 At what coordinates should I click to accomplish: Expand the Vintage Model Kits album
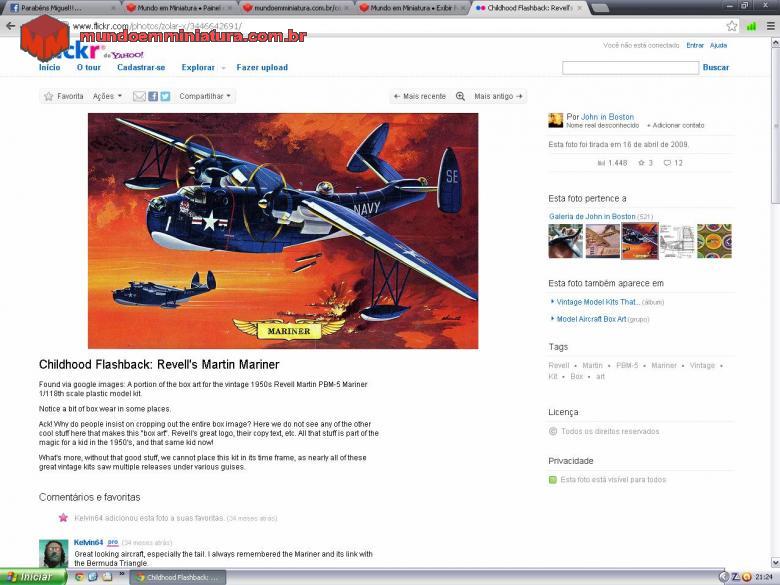pos(598,301)
